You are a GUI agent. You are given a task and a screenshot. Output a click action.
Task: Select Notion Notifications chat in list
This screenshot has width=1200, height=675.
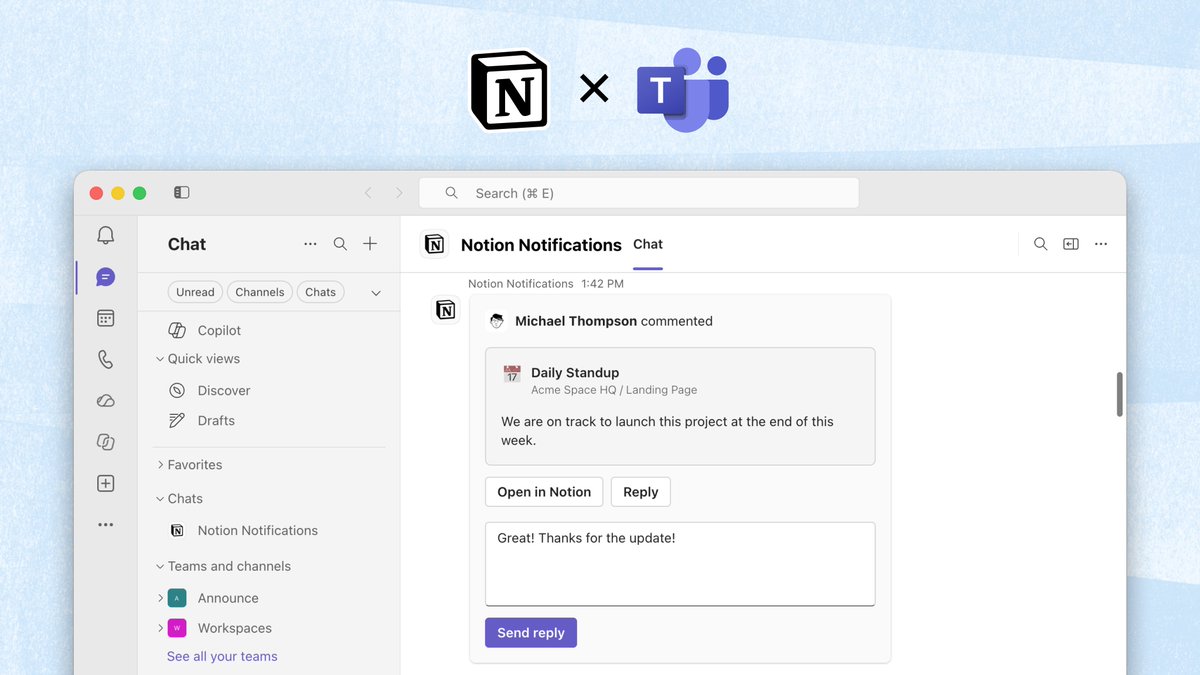point(244,530)
